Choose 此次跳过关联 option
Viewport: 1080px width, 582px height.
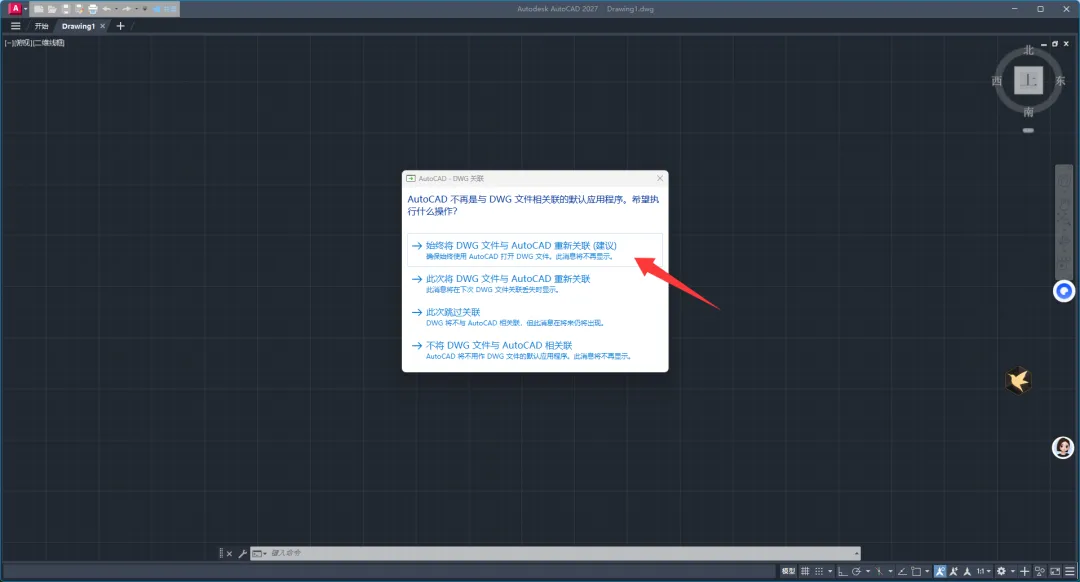[x=534, y=316]
